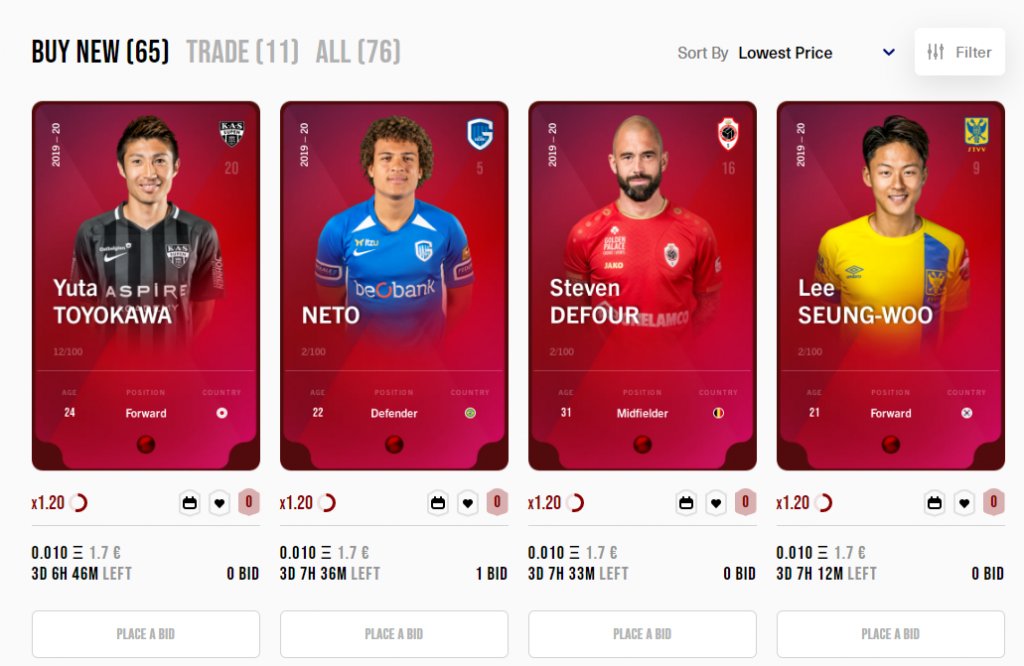This screenshot has height=666, width=1024.
Task: Switch to the TRADE (11) tab
Action: 242,52
